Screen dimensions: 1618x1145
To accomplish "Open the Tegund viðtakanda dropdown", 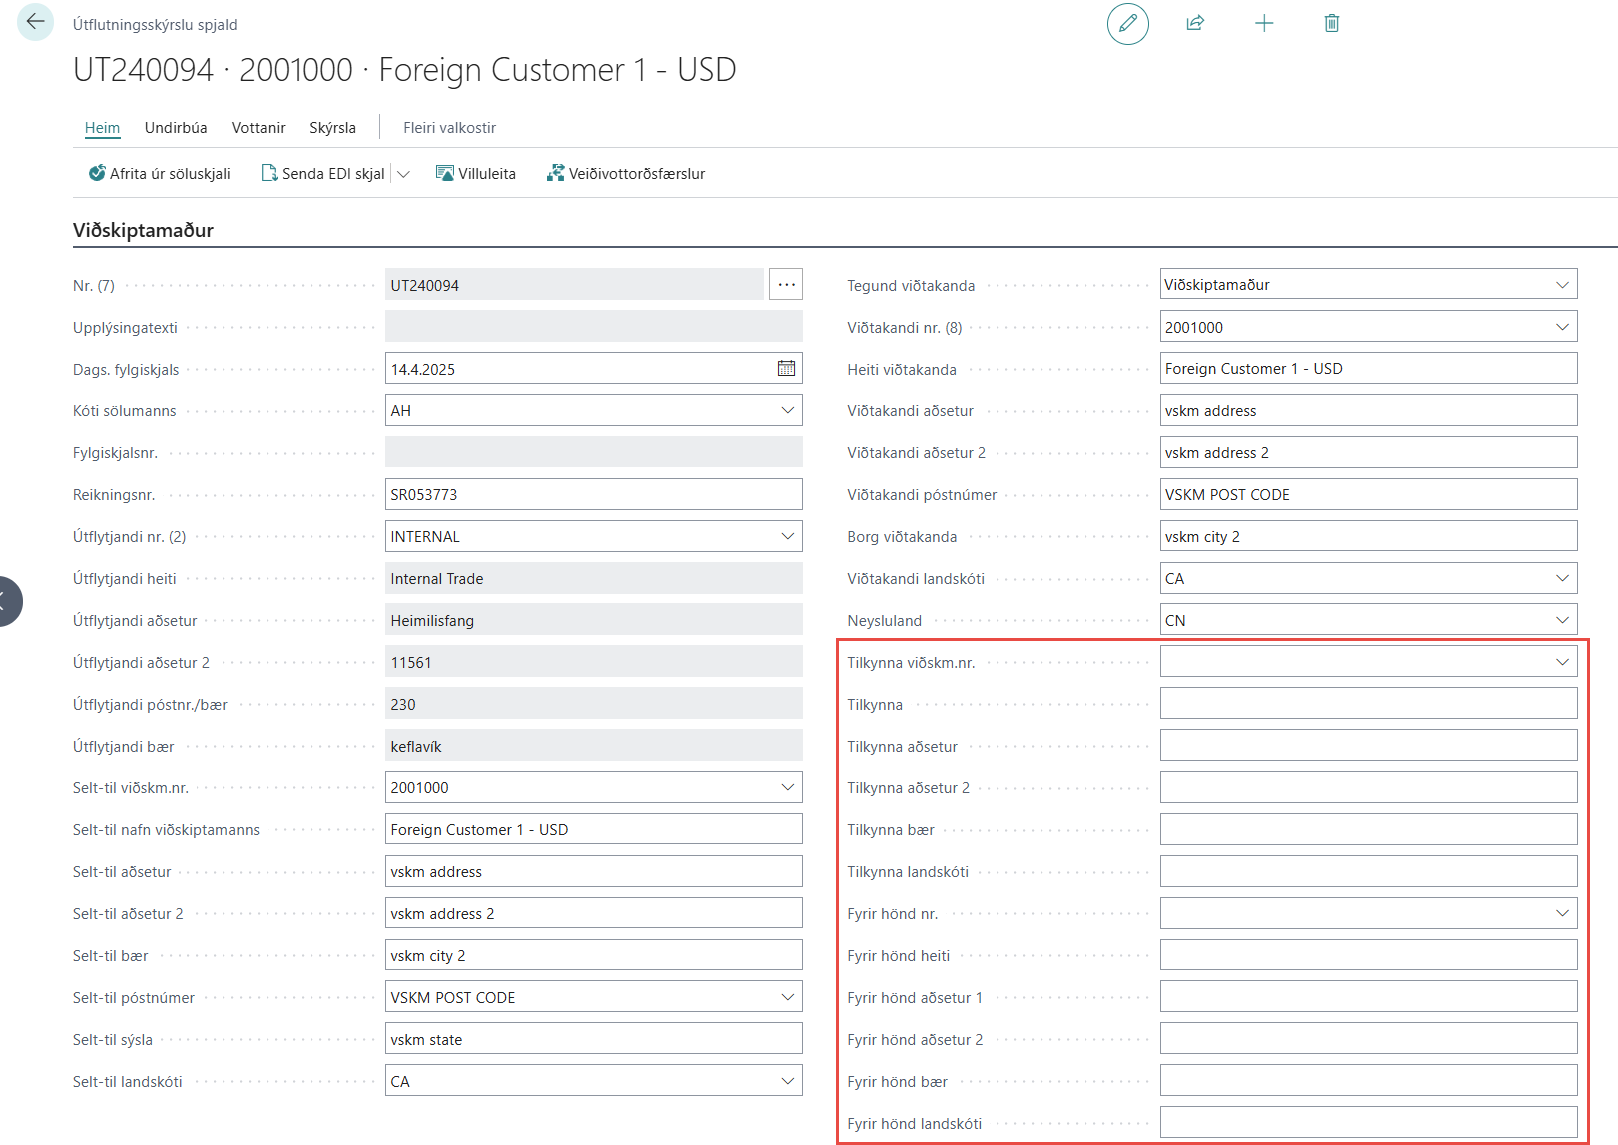I will [1561, 285].
